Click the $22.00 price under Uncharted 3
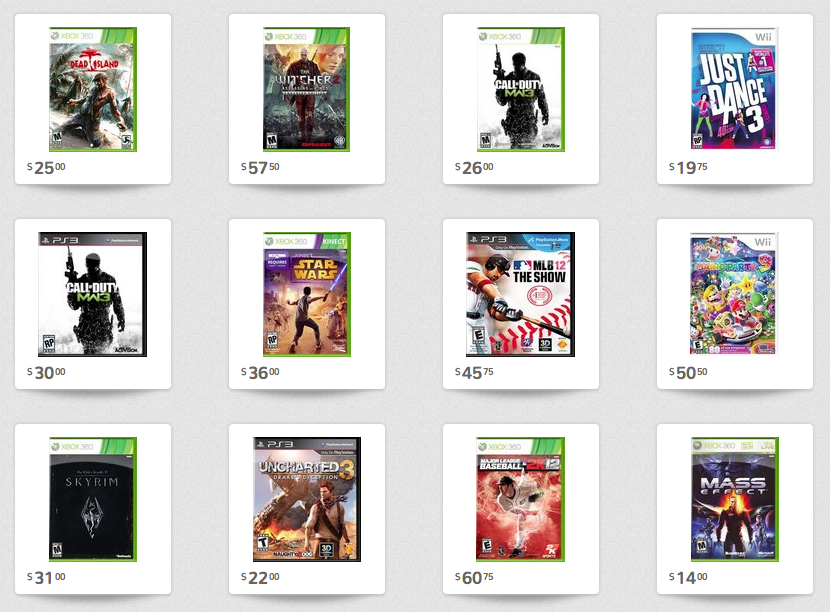Screen dimensions: 830x612 [x=260, y=578]
